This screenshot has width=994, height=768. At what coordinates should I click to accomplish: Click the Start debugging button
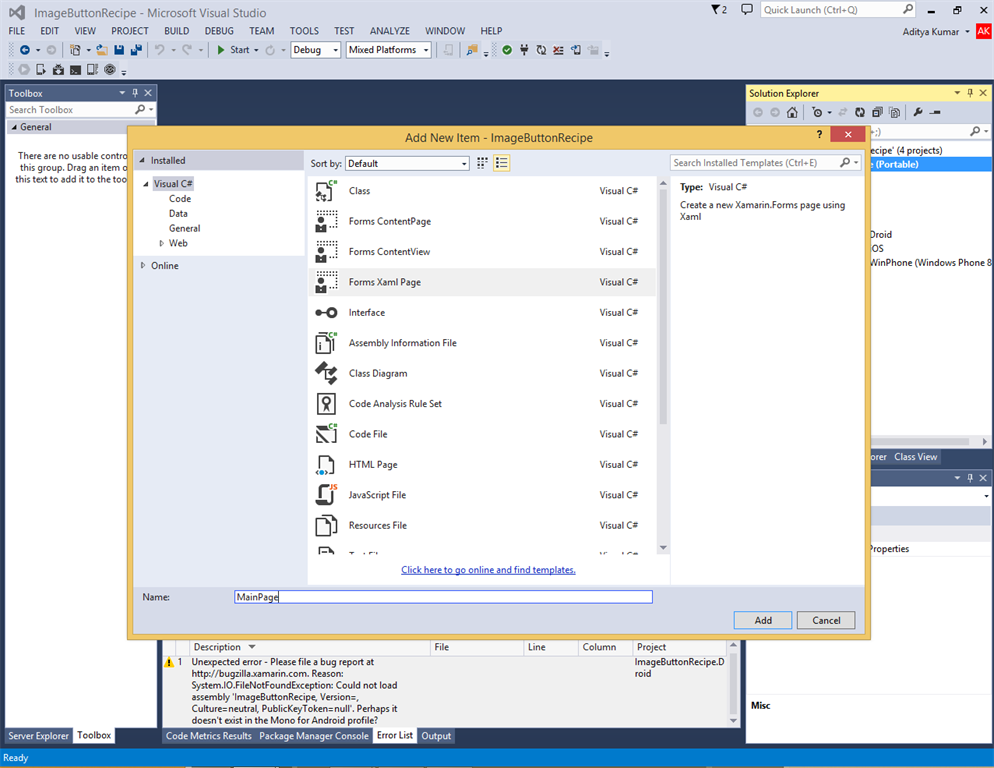(233, 50)
